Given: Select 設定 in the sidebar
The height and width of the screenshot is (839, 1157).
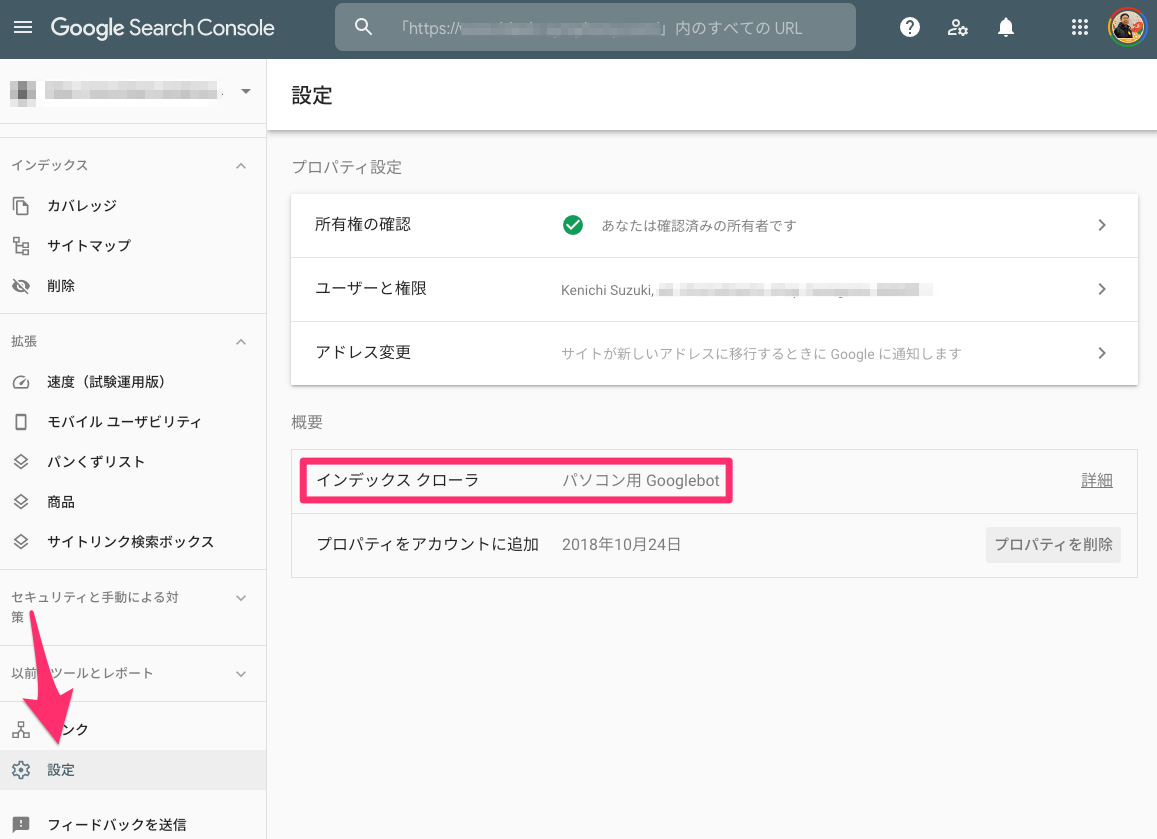Looking at the screenshot, I should [x=133, y=770].
